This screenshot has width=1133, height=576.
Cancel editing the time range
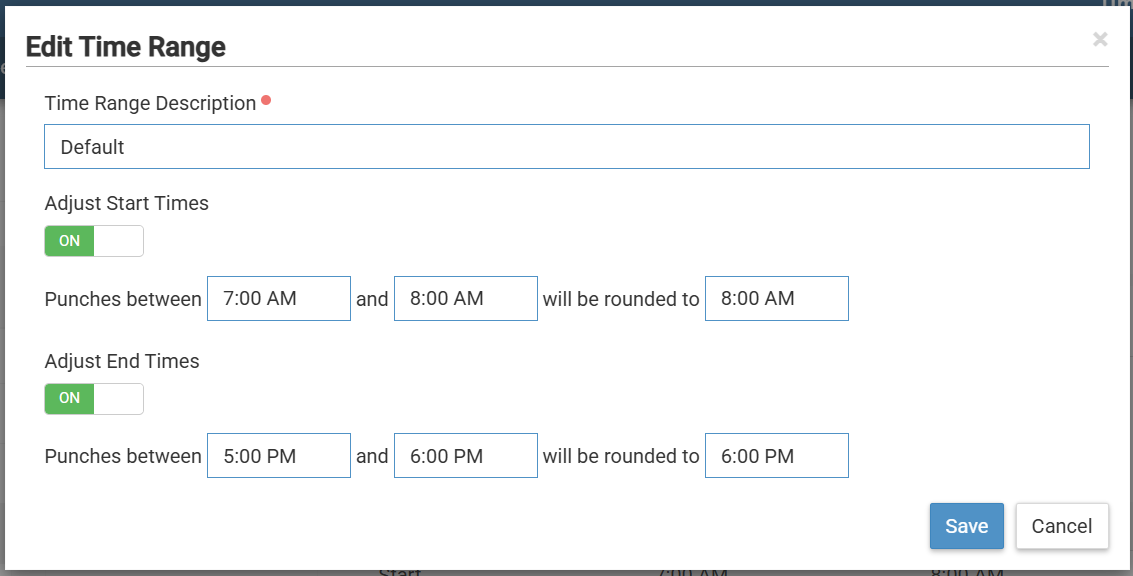pyautogui.click(x=1061, y=526)
